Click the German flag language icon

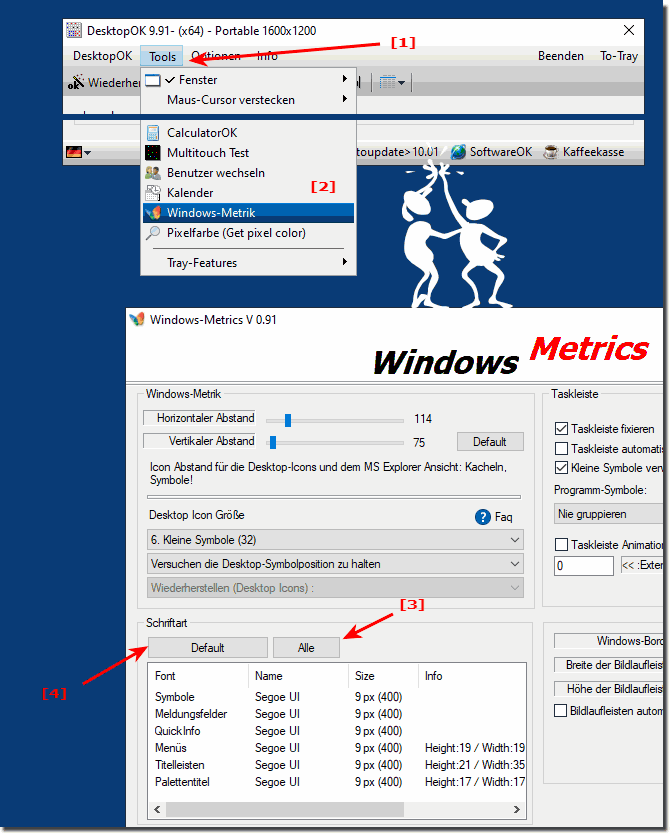click(74, 153)
